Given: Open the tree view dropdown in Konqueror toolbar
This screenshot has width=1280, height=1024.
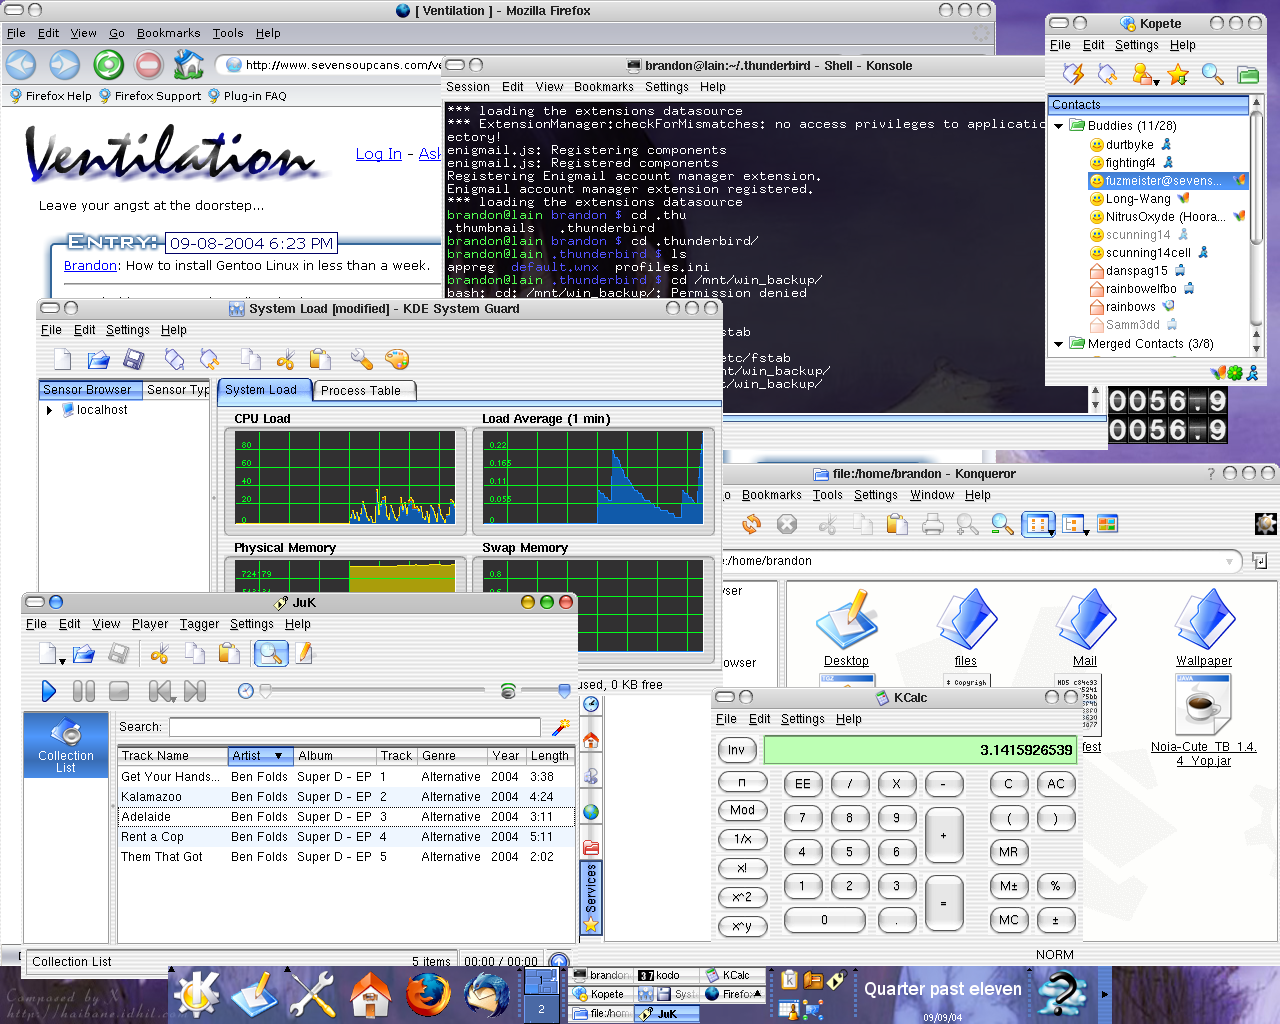Looking at the screenshot, I should click(x=1086, y=532).
